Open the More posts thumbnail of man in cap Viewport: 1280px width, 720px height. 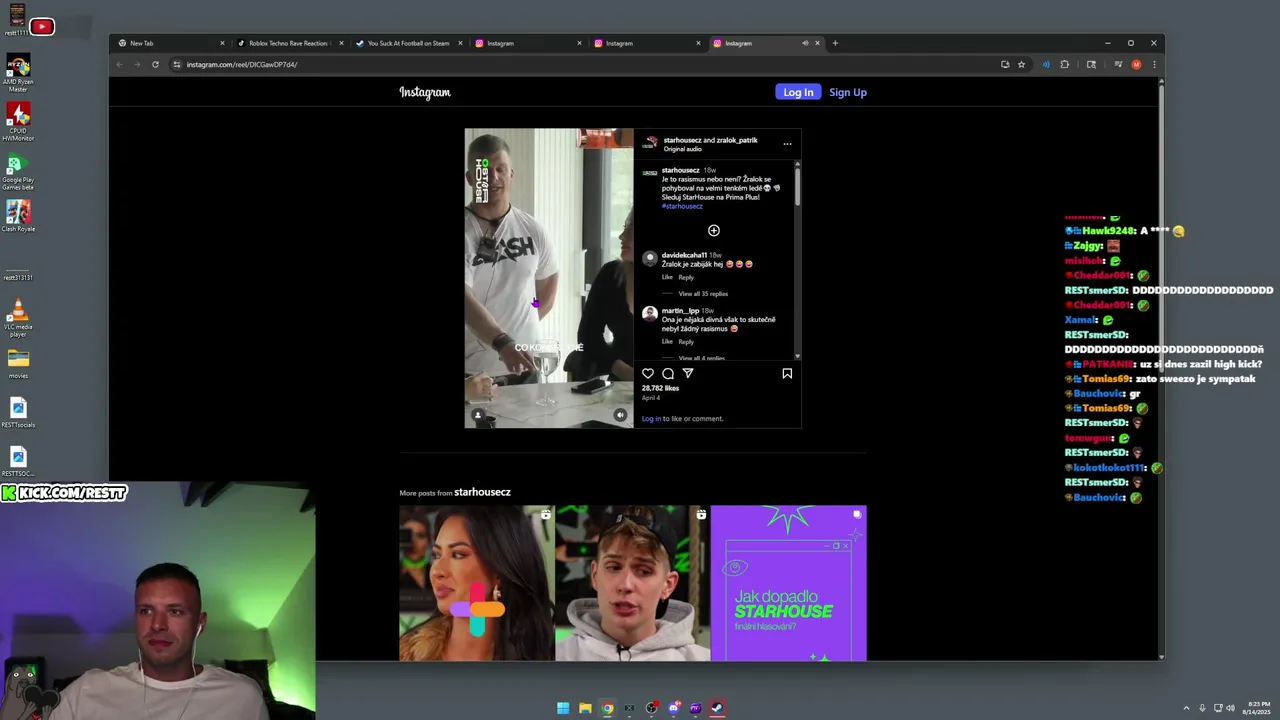point(633,583)
